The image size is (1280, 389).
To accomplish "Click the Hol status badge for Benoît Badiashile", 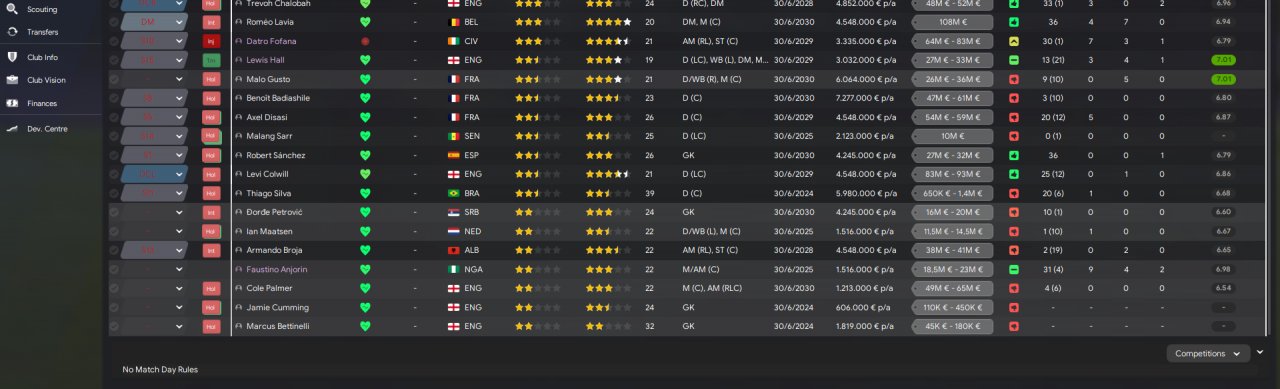I will [x=211, y=98].
